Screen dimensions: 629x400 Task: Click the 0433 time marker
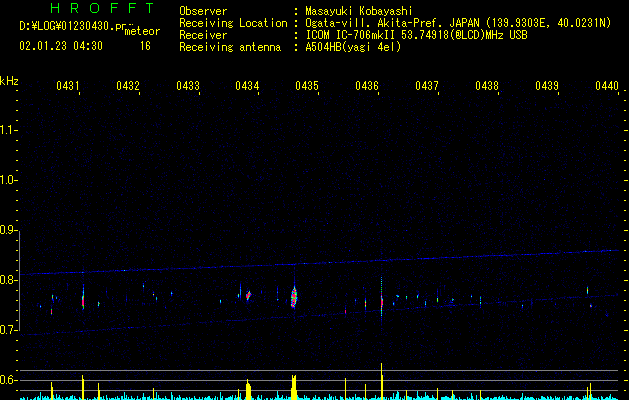188,85
